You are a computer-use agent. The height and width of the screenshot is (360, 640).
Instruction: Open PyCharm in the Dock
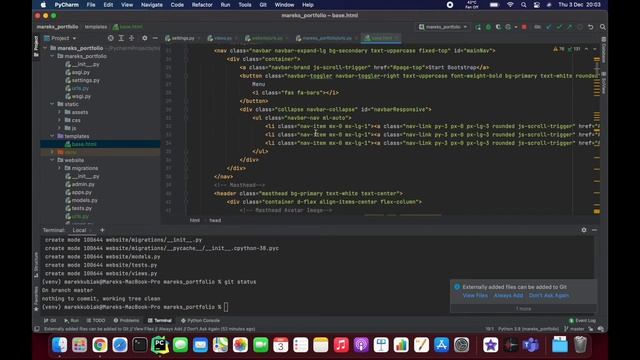(160, 345)
